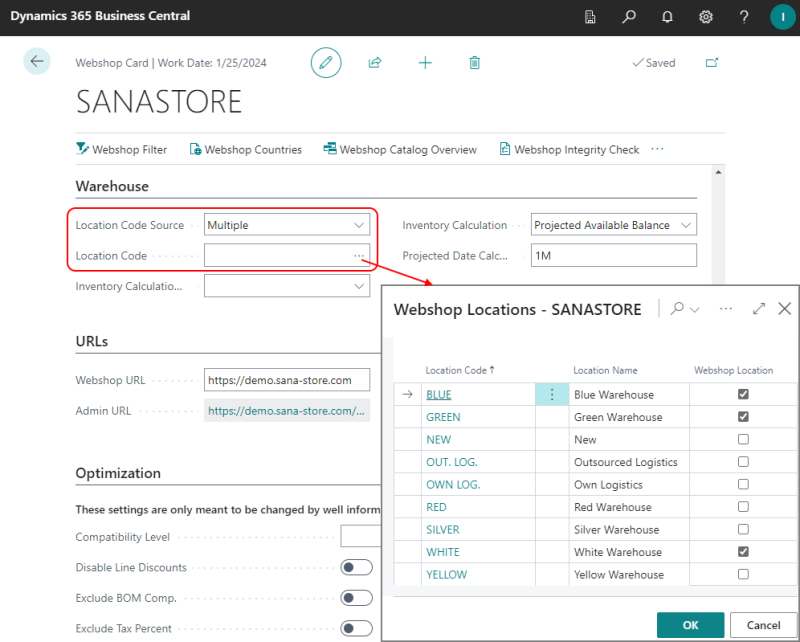Check Webshop Location for Own Logistics
Screen dimensions: 800x642
tap(743, 484)
